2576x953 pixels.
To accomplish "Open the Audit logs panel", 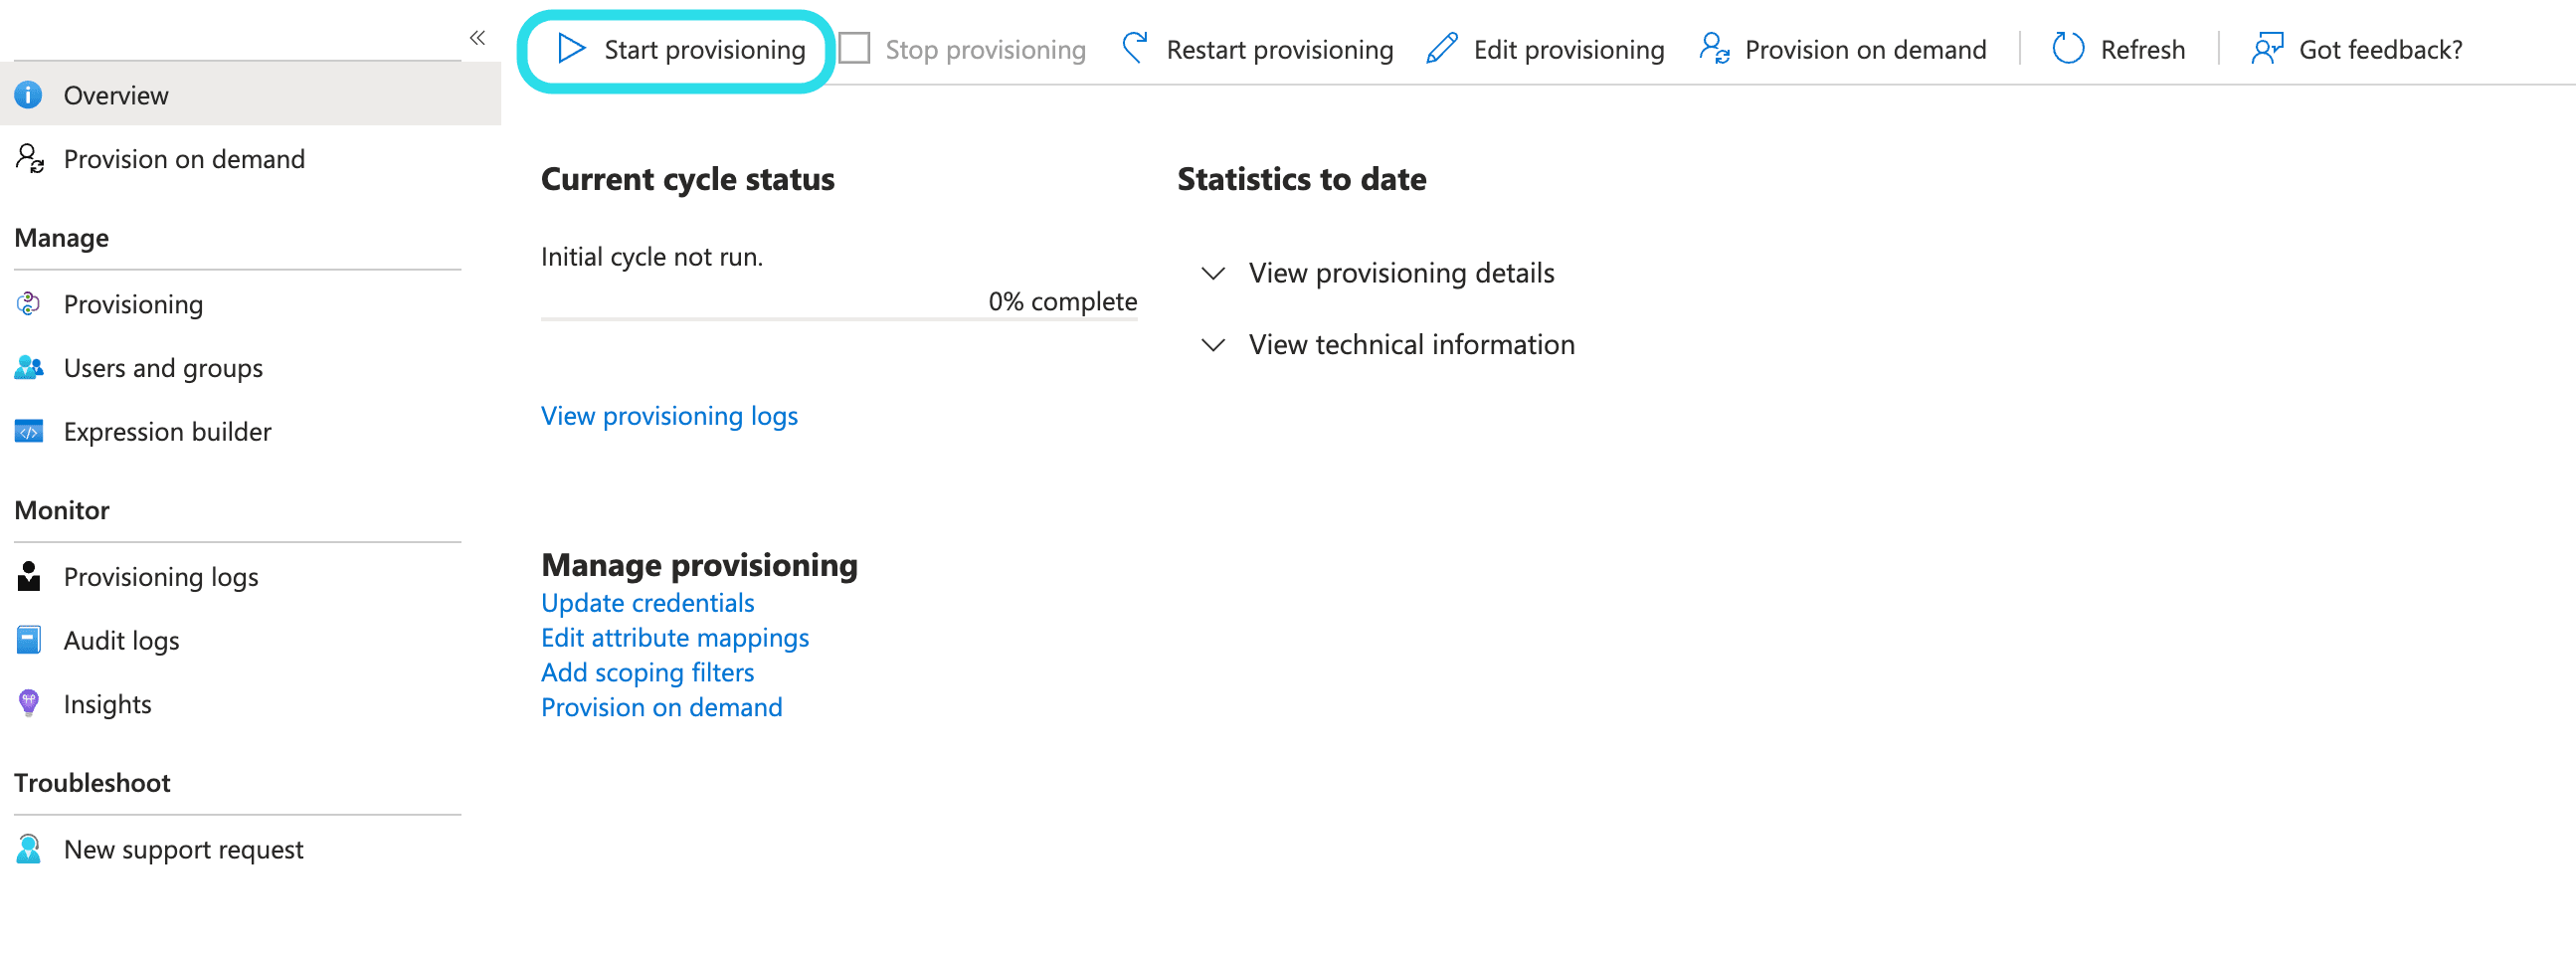I will (x=122, y=640).
